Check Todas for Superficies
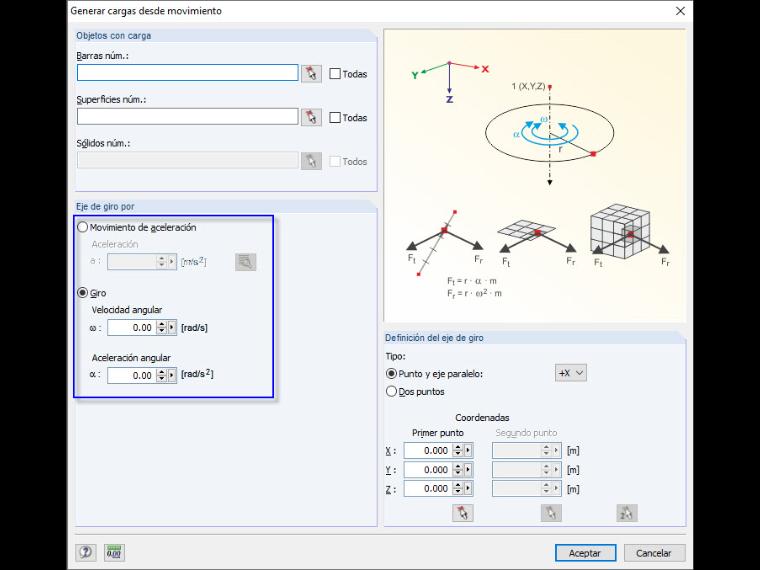The image size is (760, 570). 335,117
